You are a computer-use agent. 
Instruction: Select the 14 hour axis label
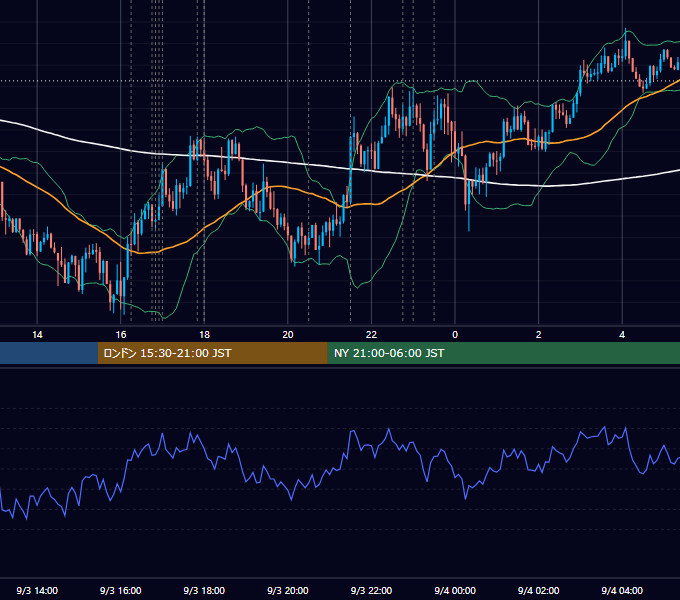coord(37,335)
